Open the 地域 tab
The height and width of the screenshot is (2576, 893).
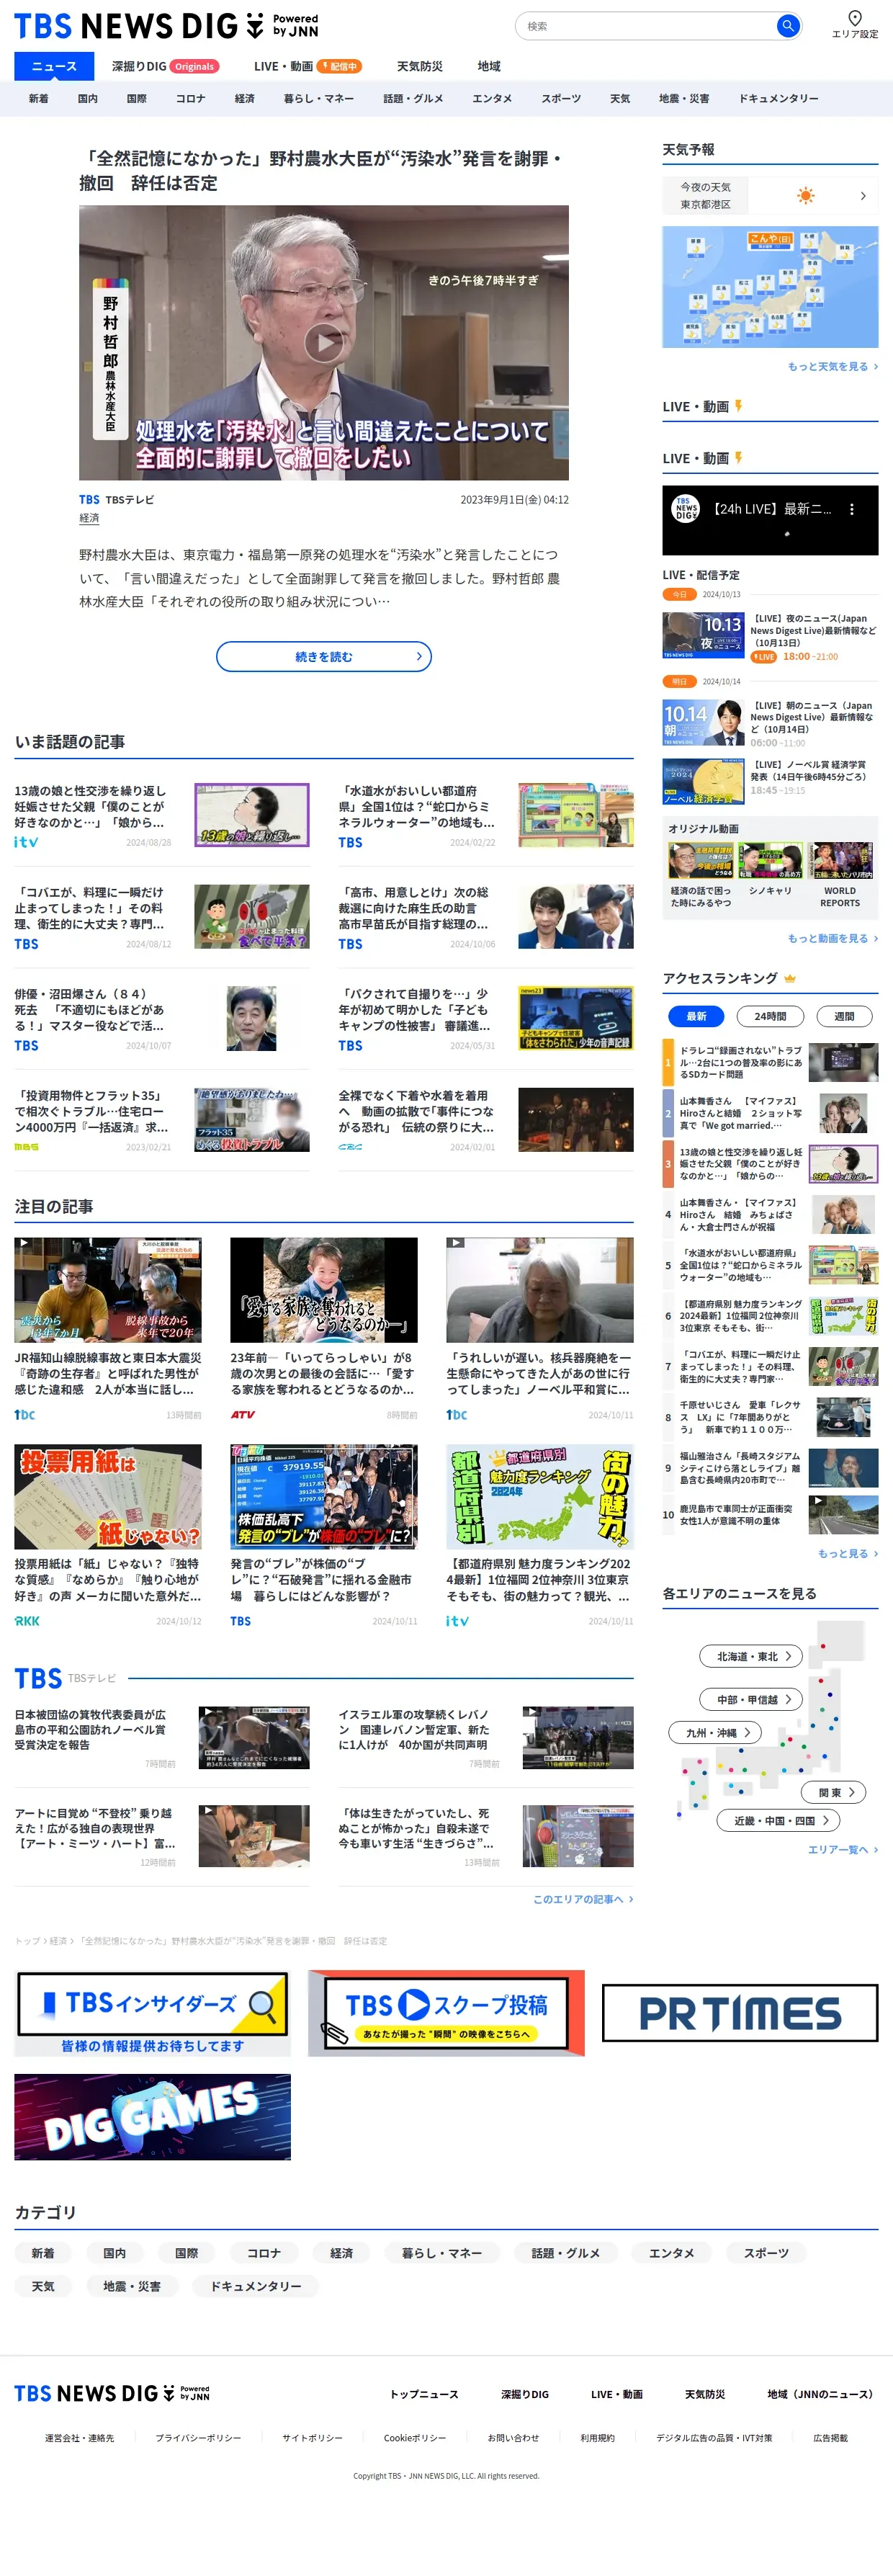(x=489, y=66)
